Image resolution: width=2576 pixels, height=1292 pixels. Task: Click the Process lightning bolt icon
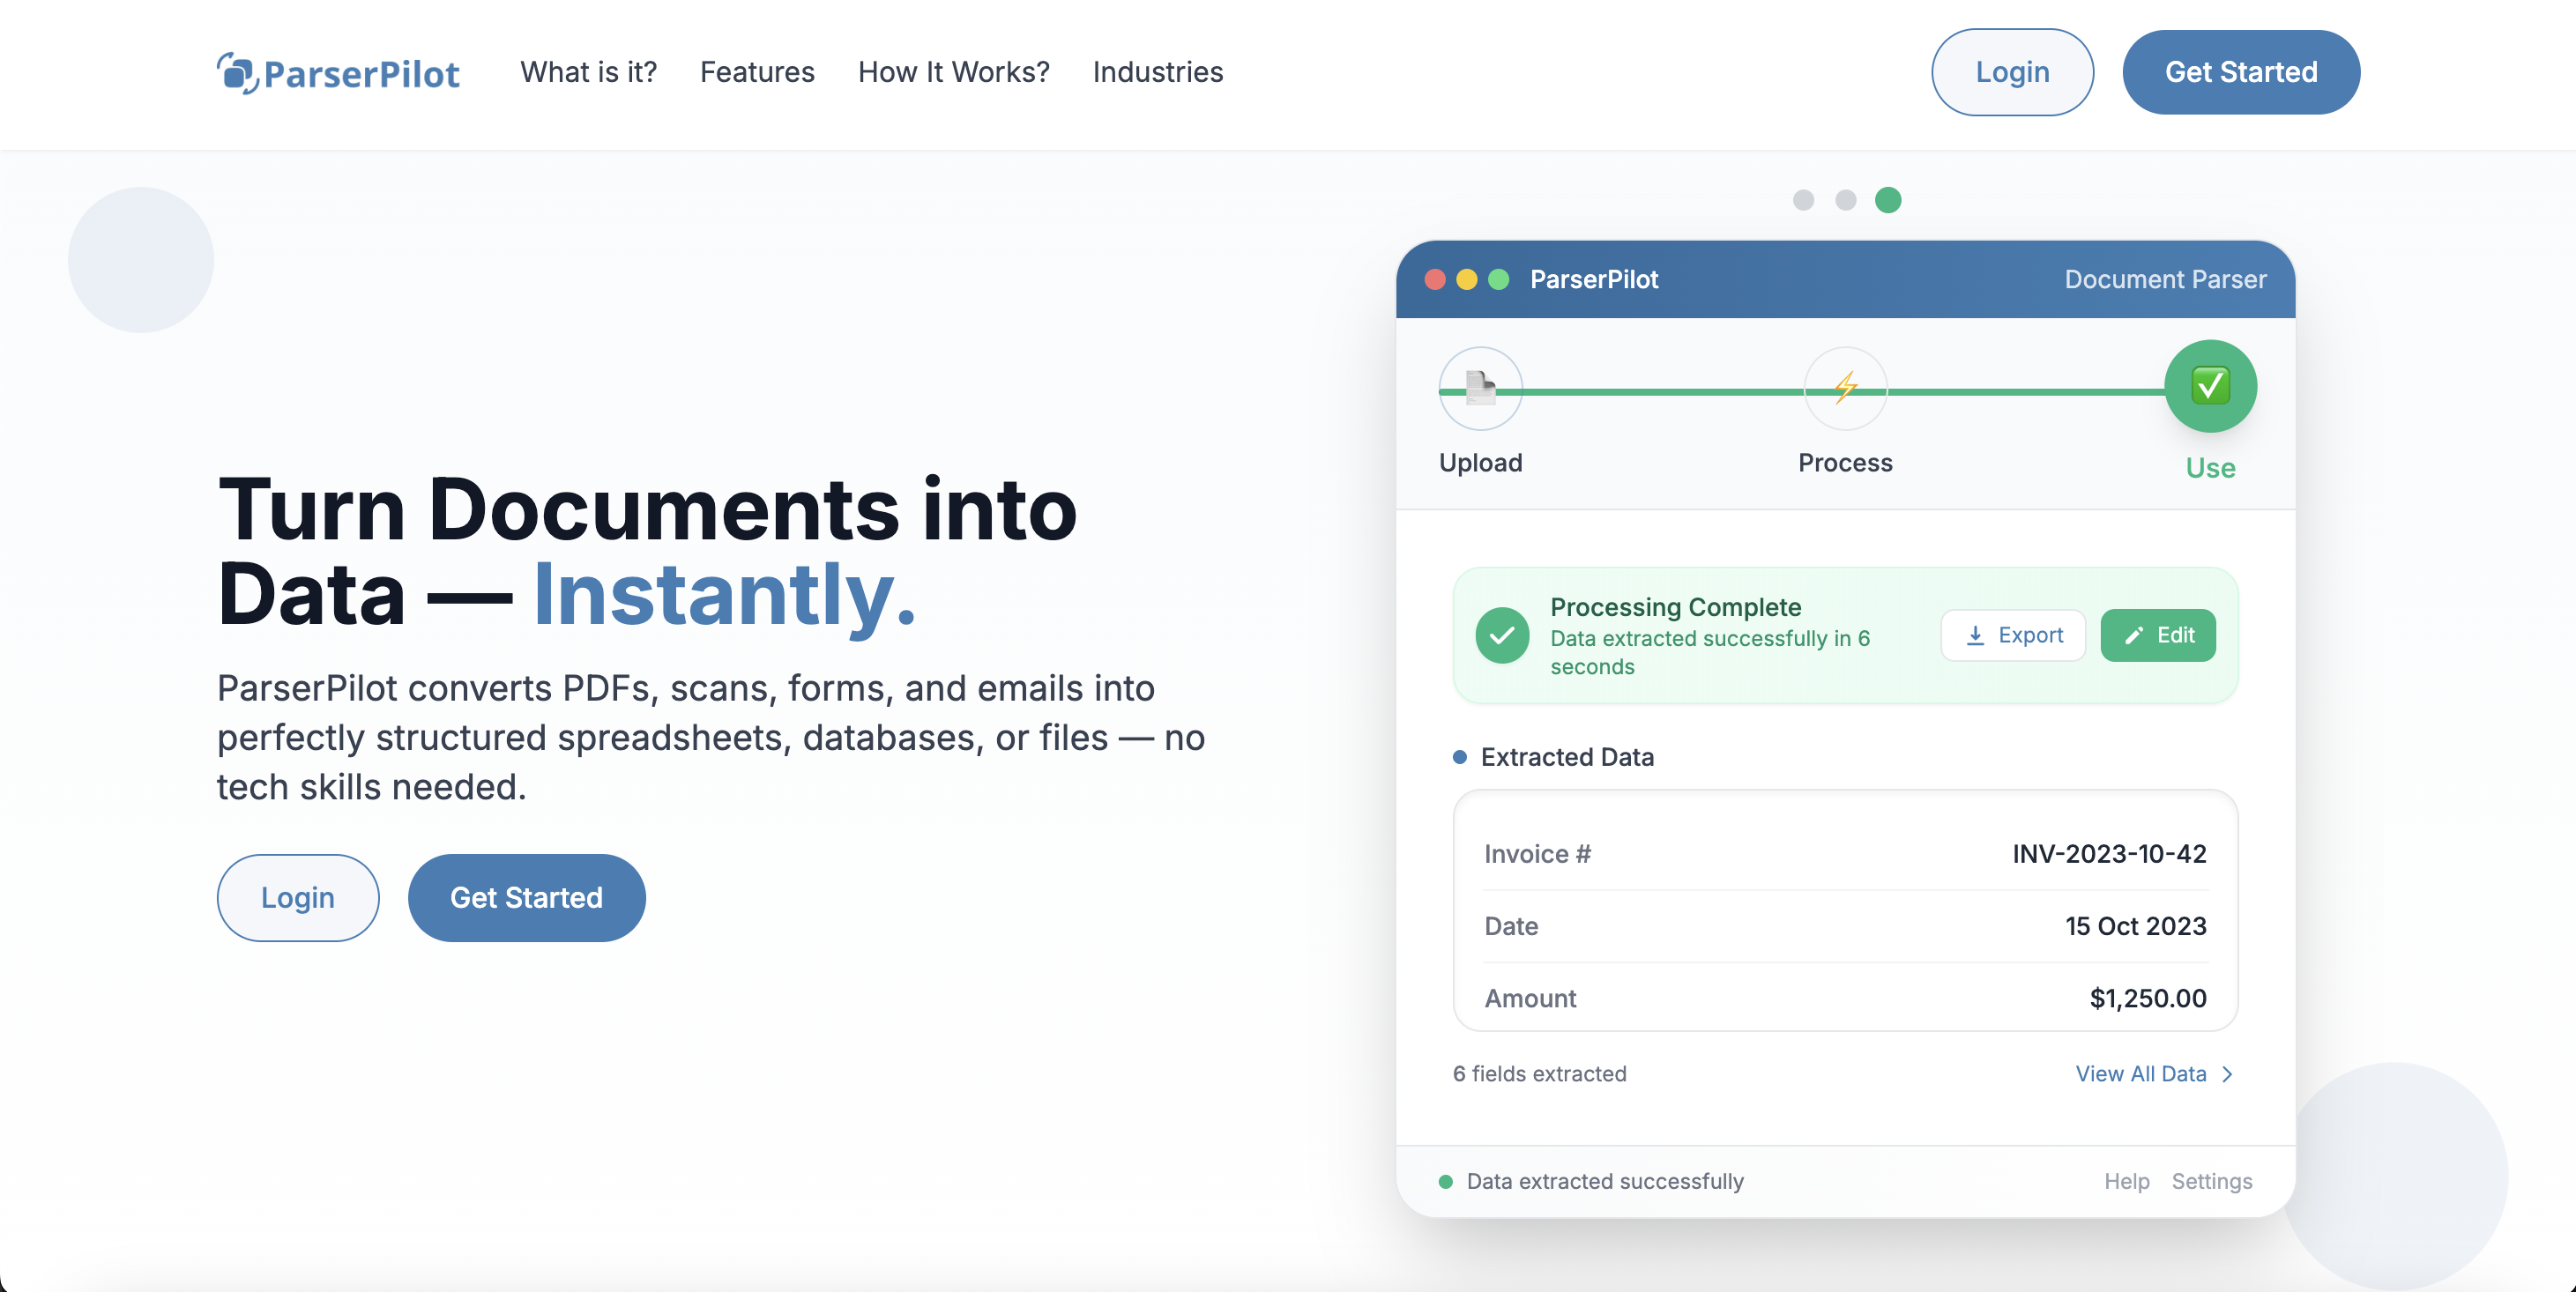(1845, 388)
